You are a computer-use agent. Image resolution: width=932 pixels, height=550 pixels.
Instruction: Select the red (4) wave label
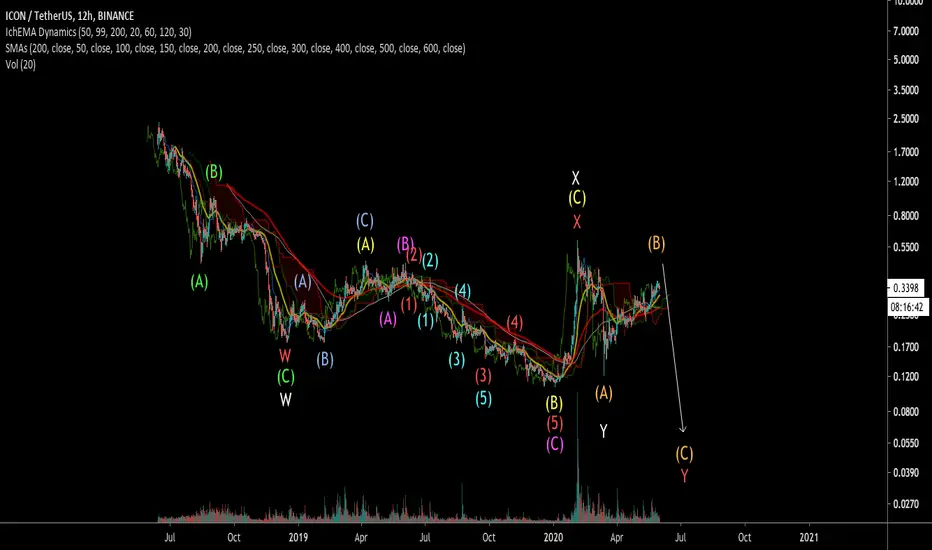click(515, 323)
